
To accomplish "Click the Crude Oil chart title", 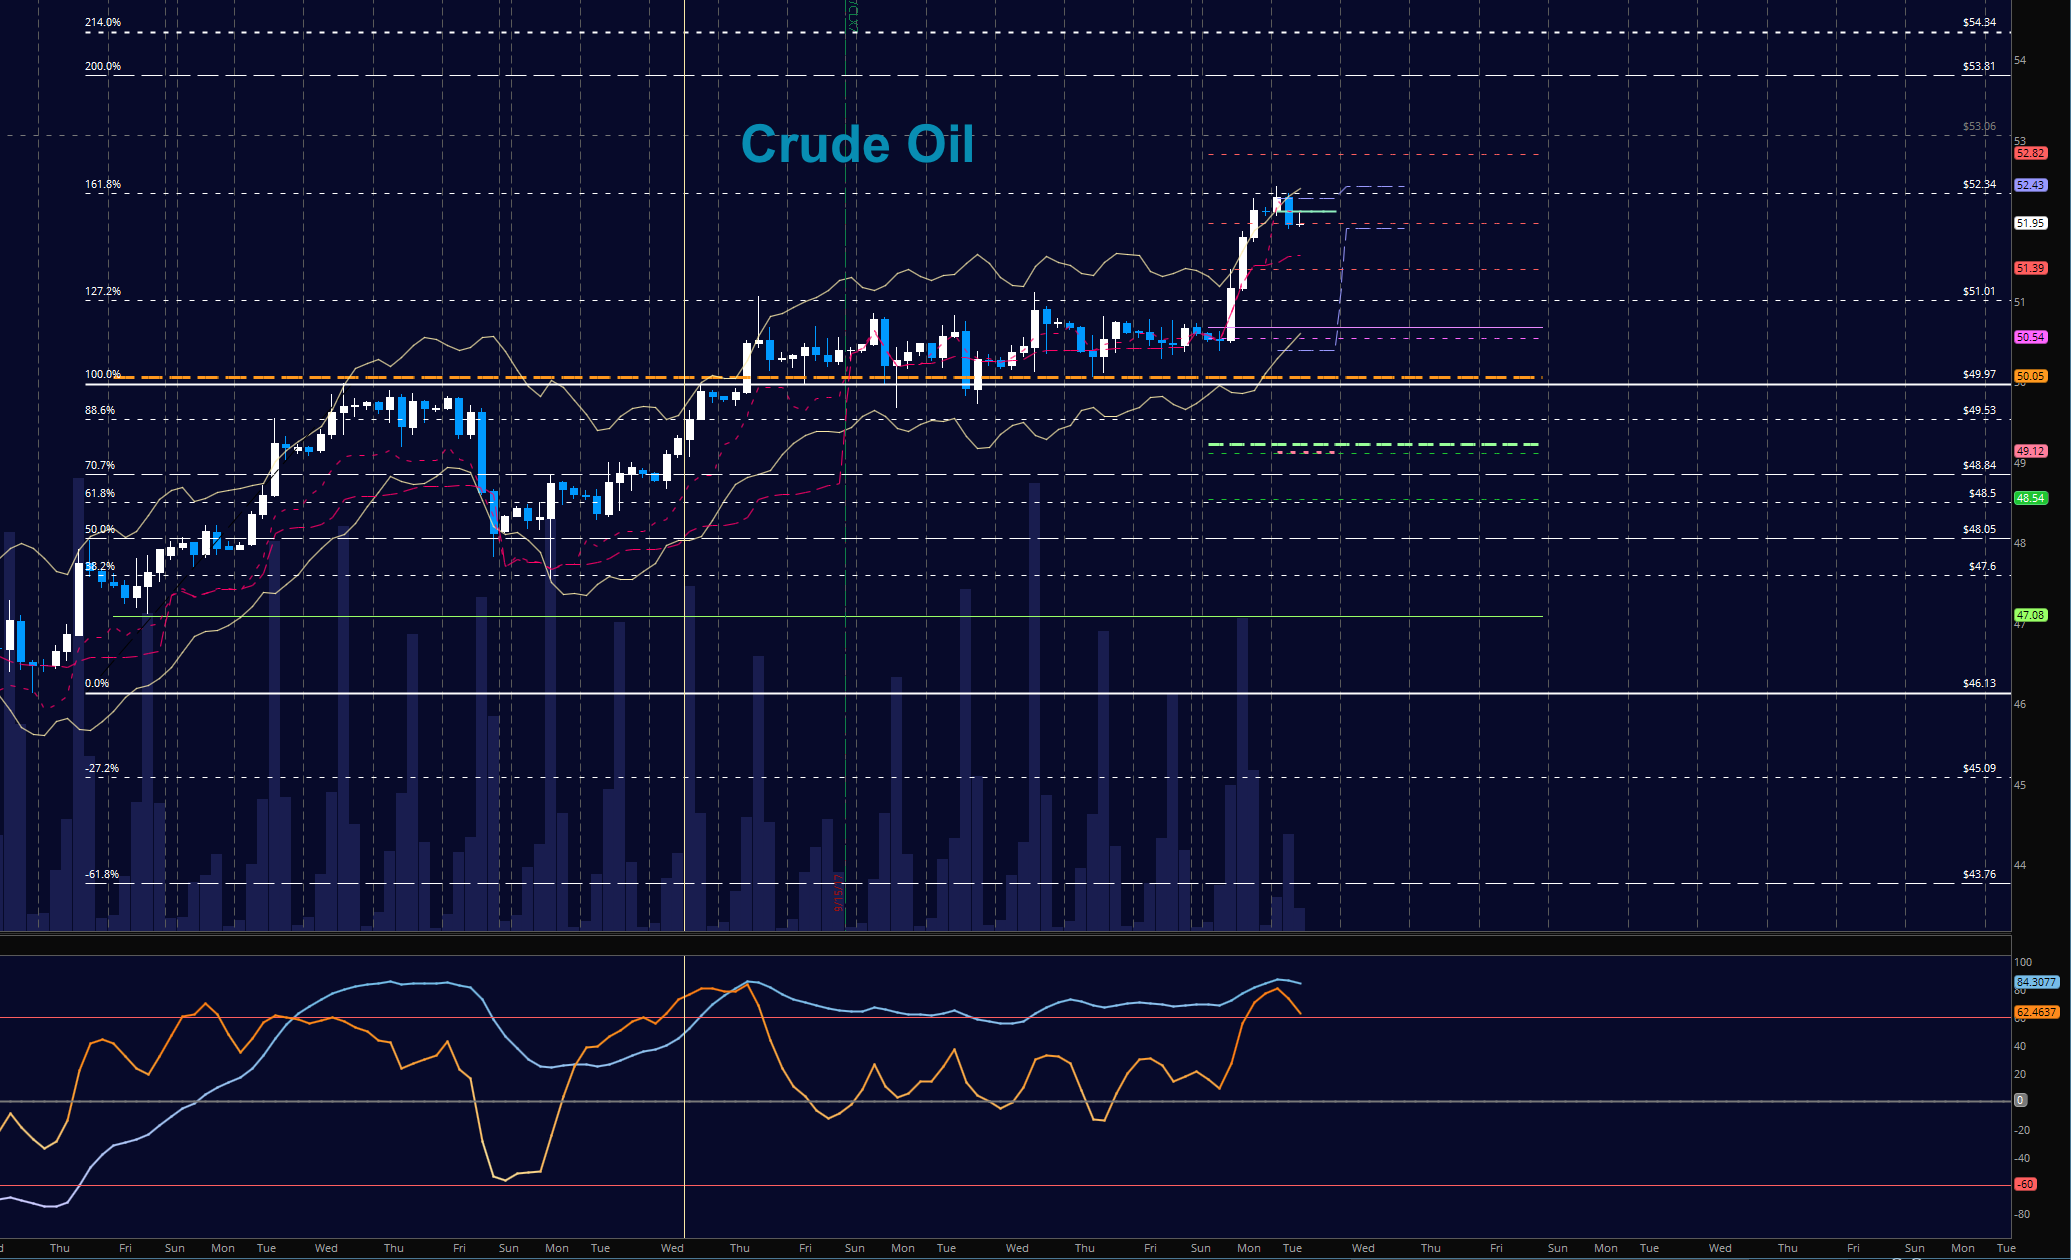I will [x=857, y=145].
